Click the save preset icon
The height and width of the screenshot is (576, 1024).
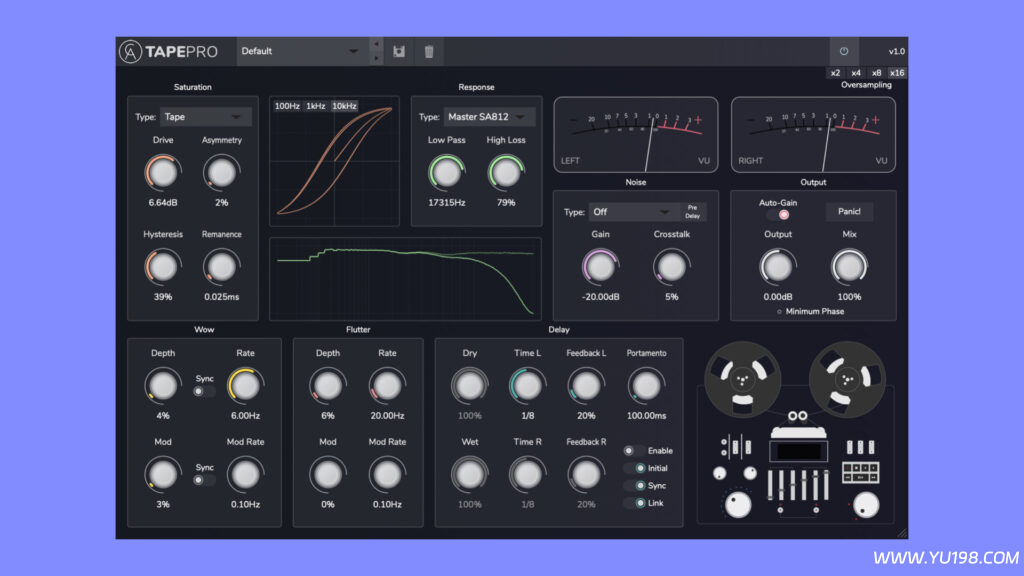point(399,51)
